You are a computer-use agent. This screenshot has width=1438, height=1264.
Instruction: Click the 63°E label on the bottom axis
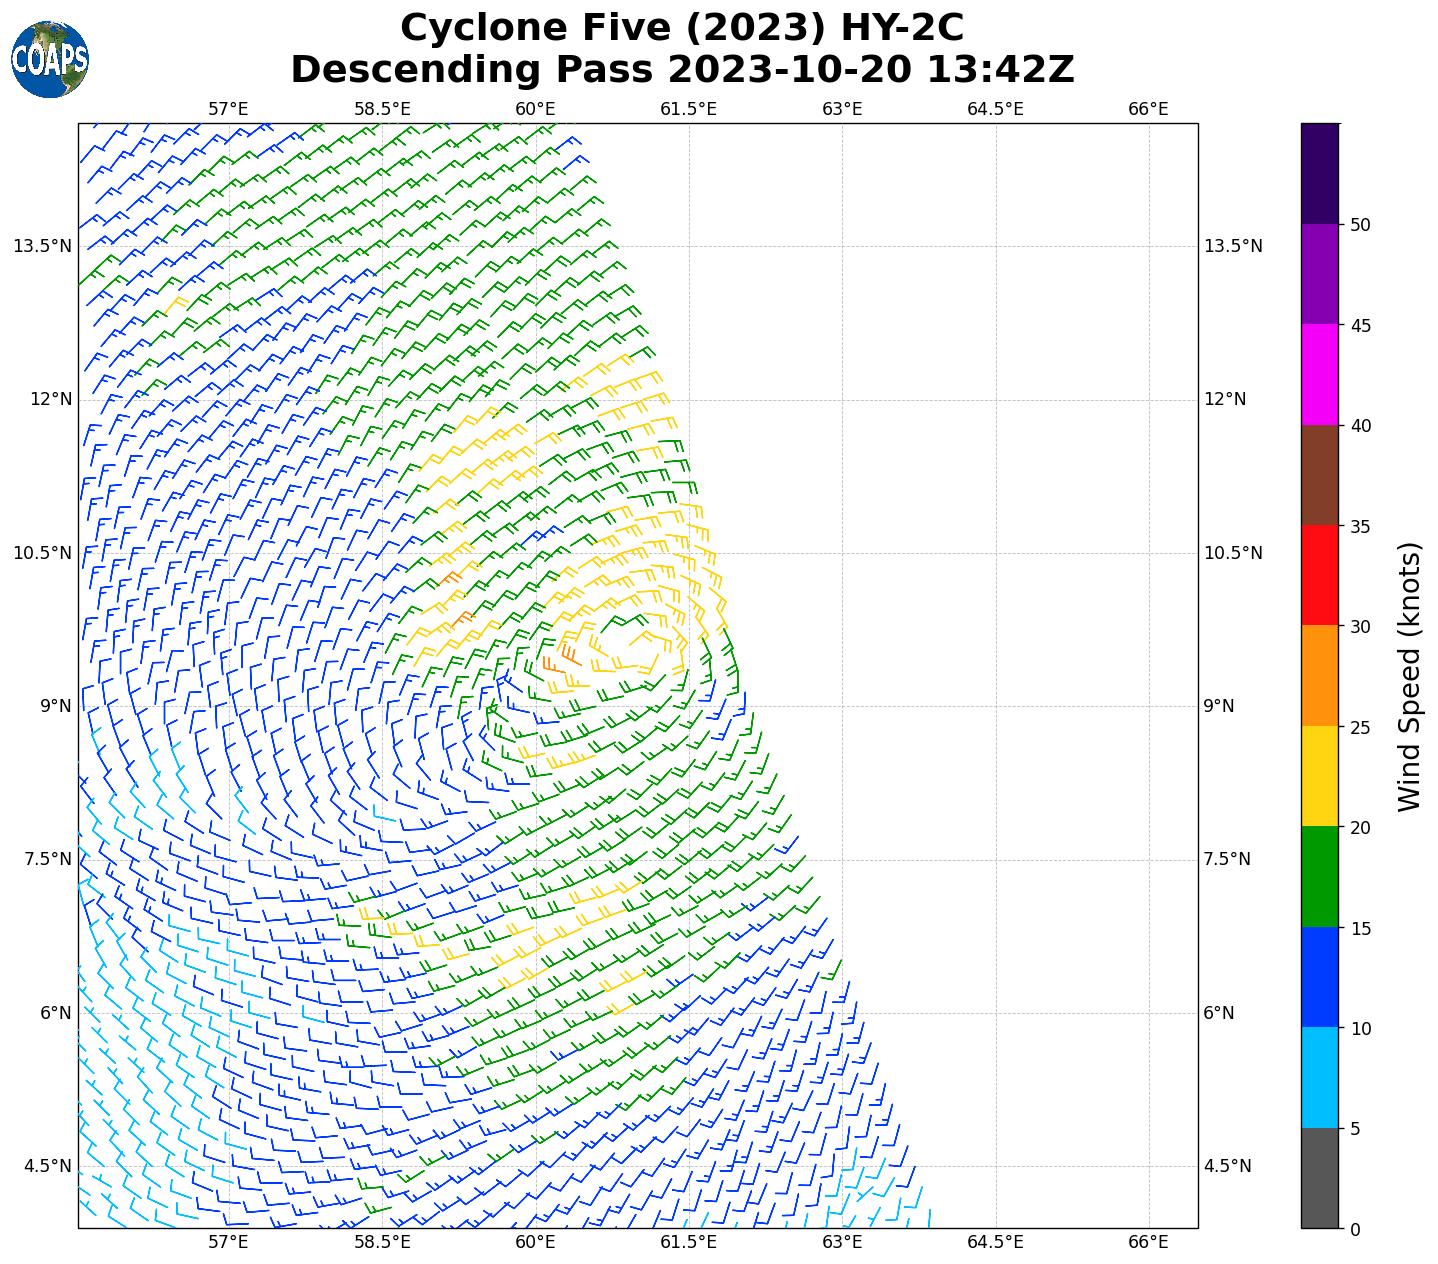click(x=842, y=1242)
